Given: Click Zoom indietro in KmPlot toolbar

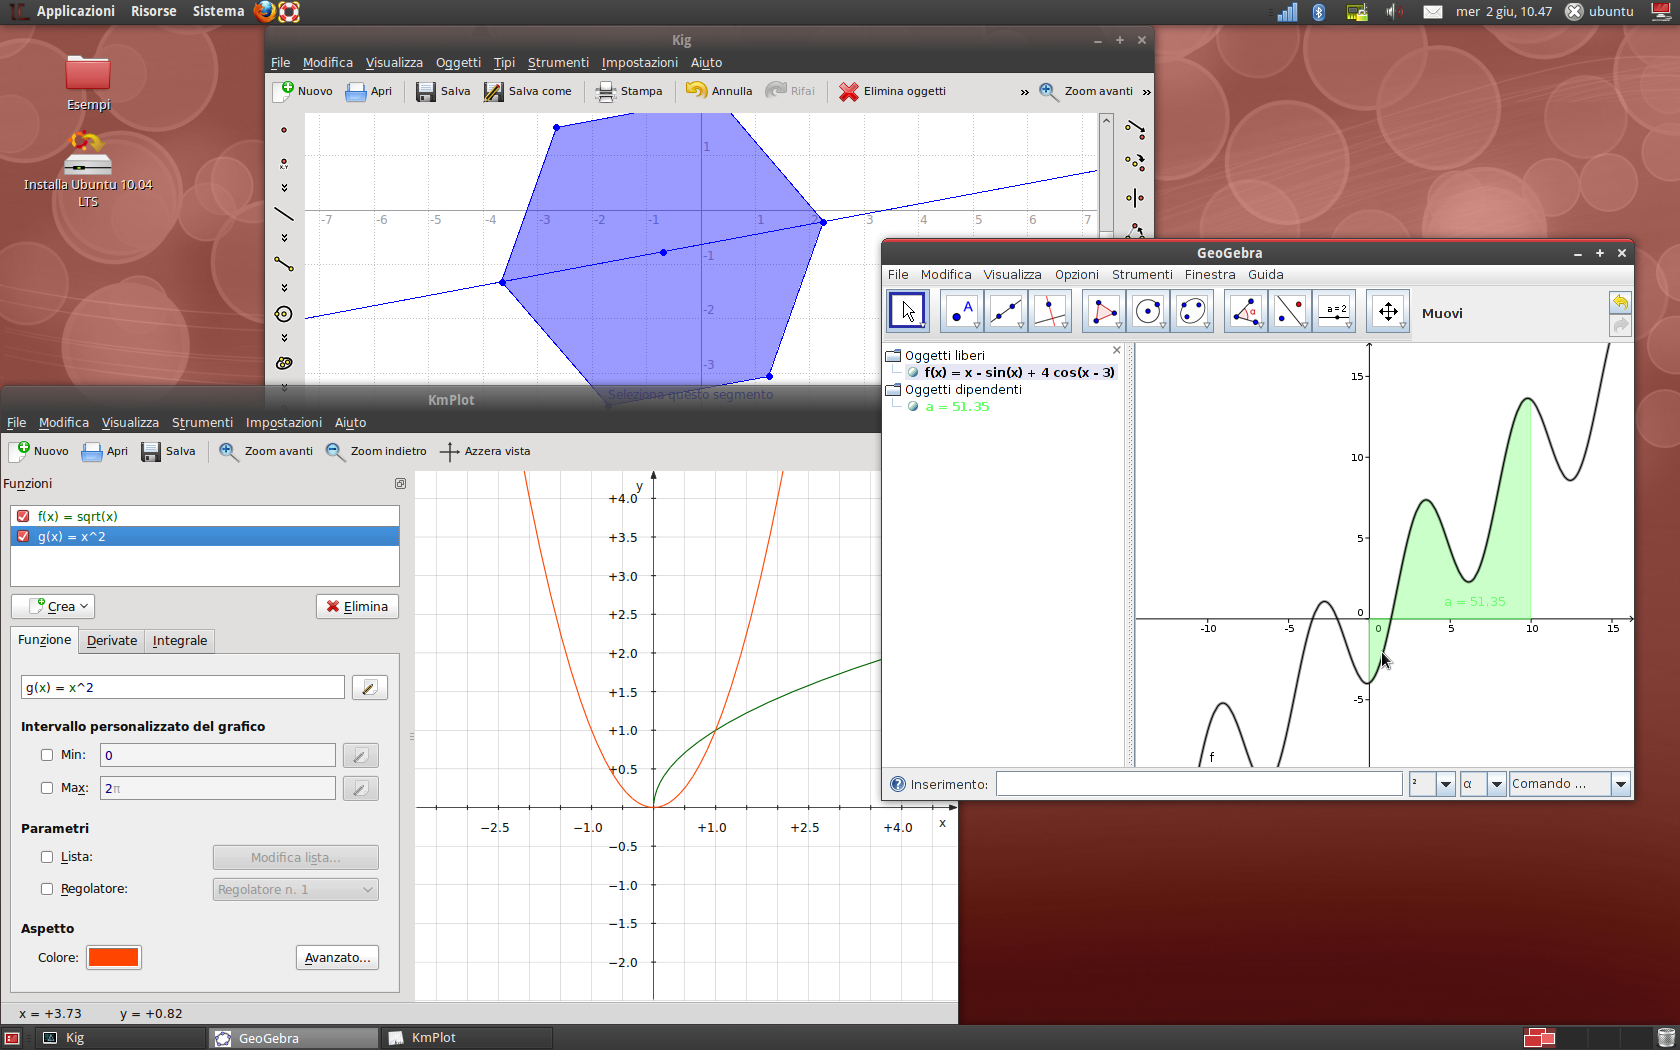Looking at the screenshot, I should coord(377,451).
